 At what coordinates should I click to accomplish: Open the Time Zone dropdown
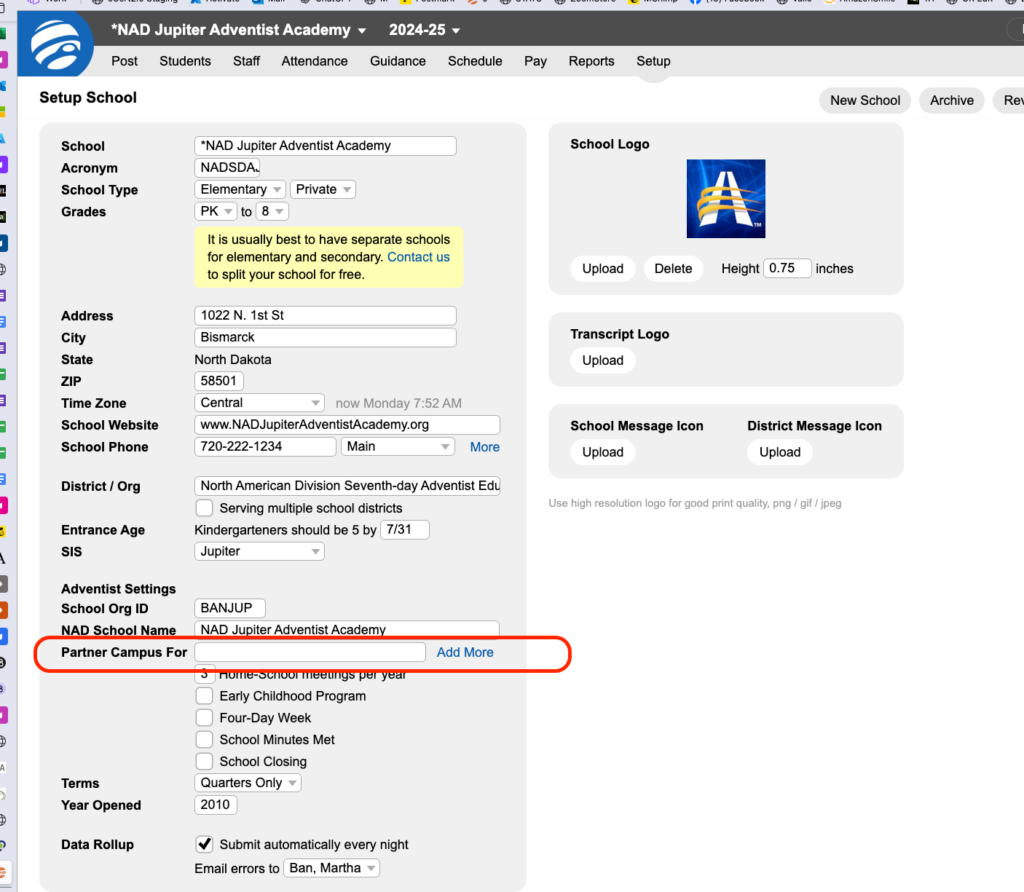click(260, 403)
